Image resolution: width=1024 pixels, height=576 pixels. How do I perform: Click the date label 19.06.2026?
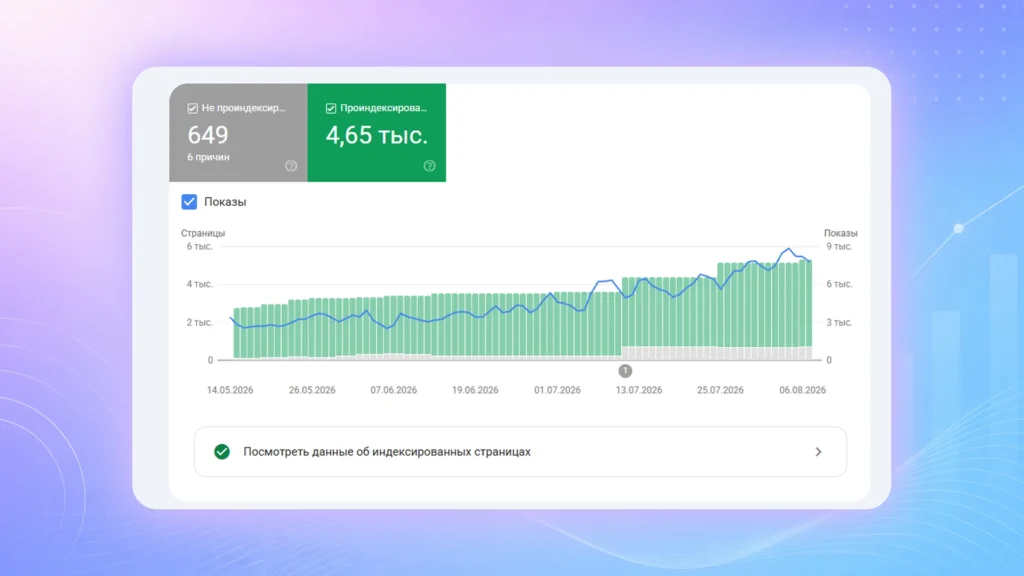click(x=475, y=390)
